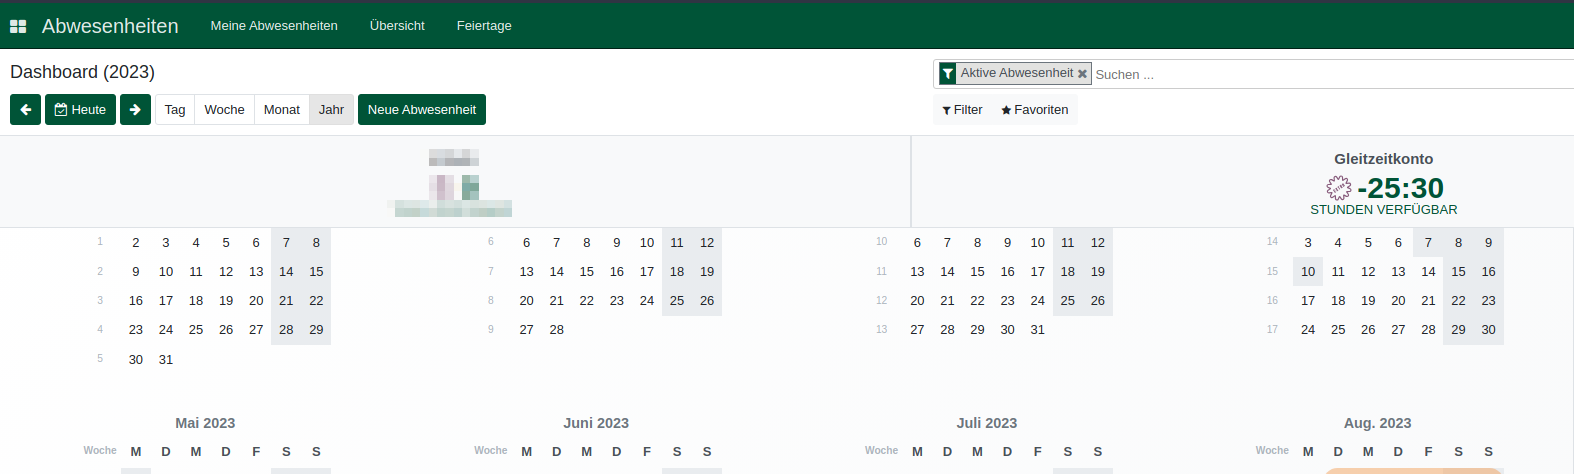Switch calendar to Monat view

tap(282, 110)
